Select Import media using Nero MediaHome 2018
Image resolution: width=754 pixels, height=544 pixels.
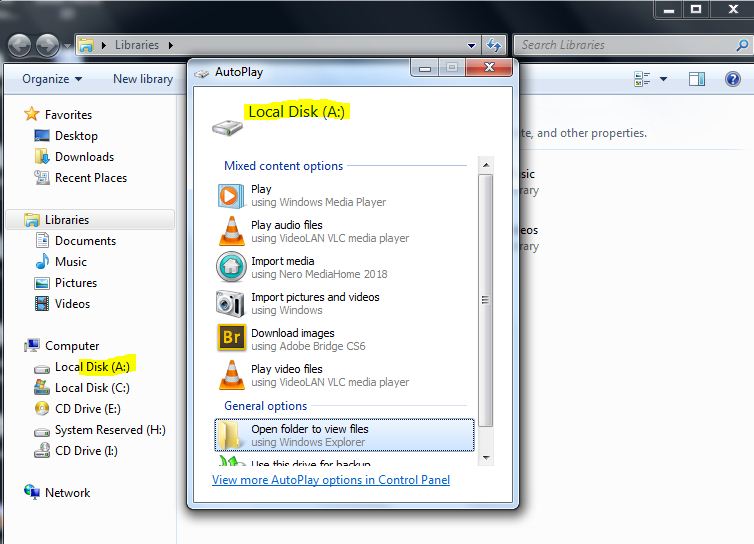click(344, 267)
